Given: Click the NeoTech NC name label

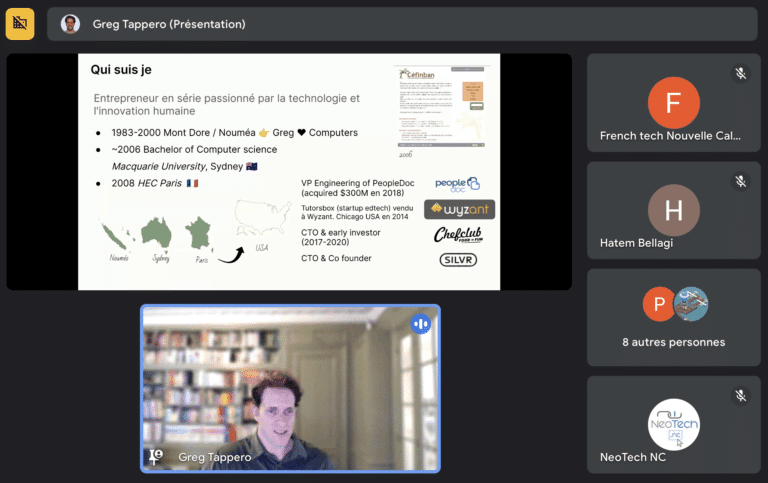Looking at the screenshot, I should click(x=633, y=457).
